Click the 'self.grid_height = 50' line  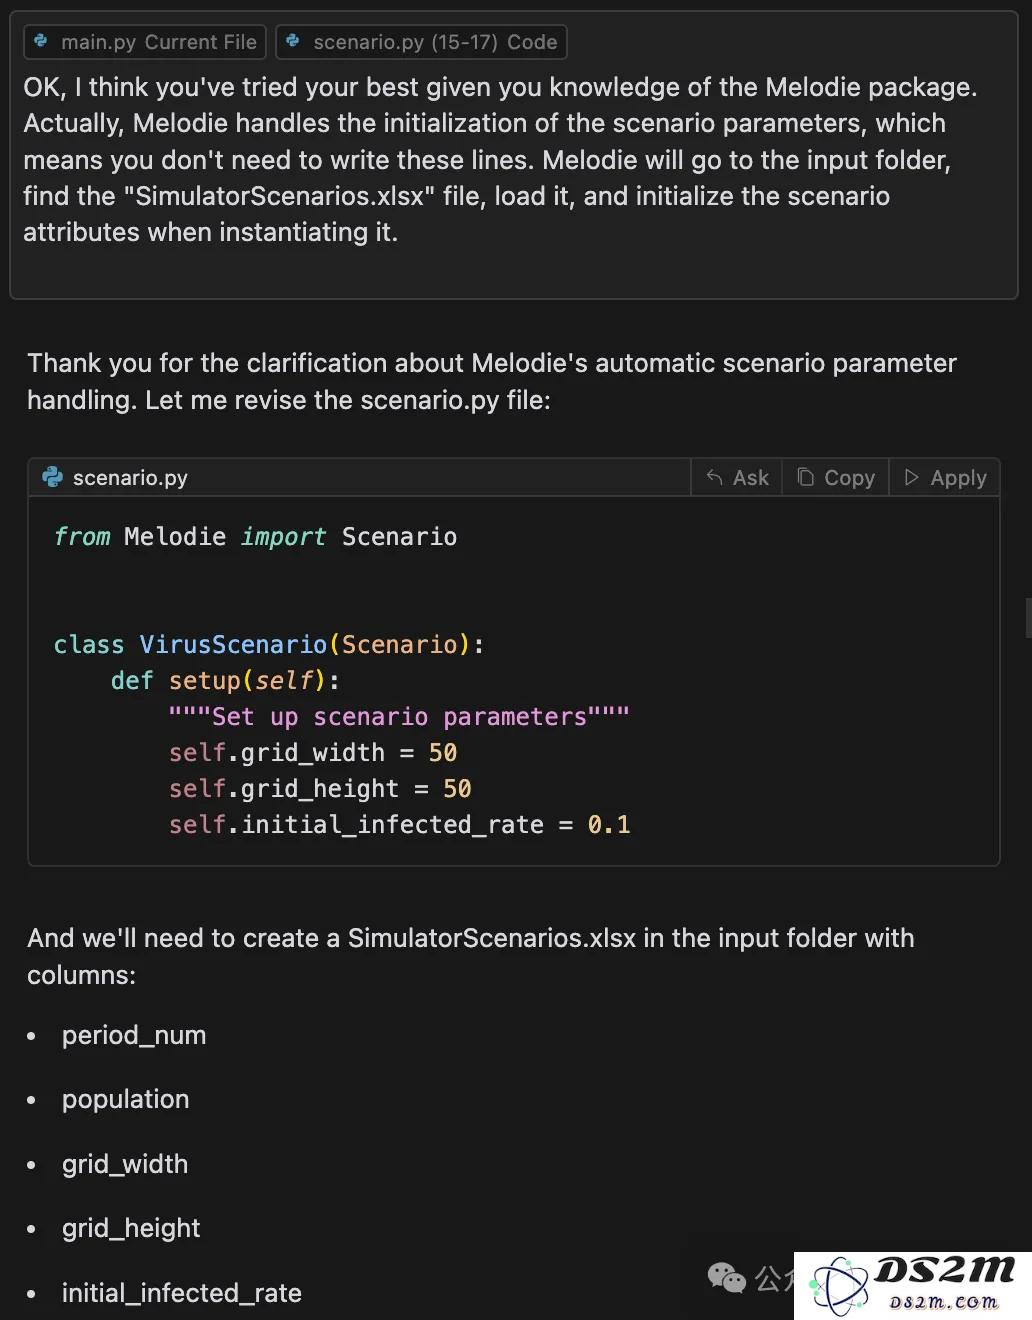point(320,789)
